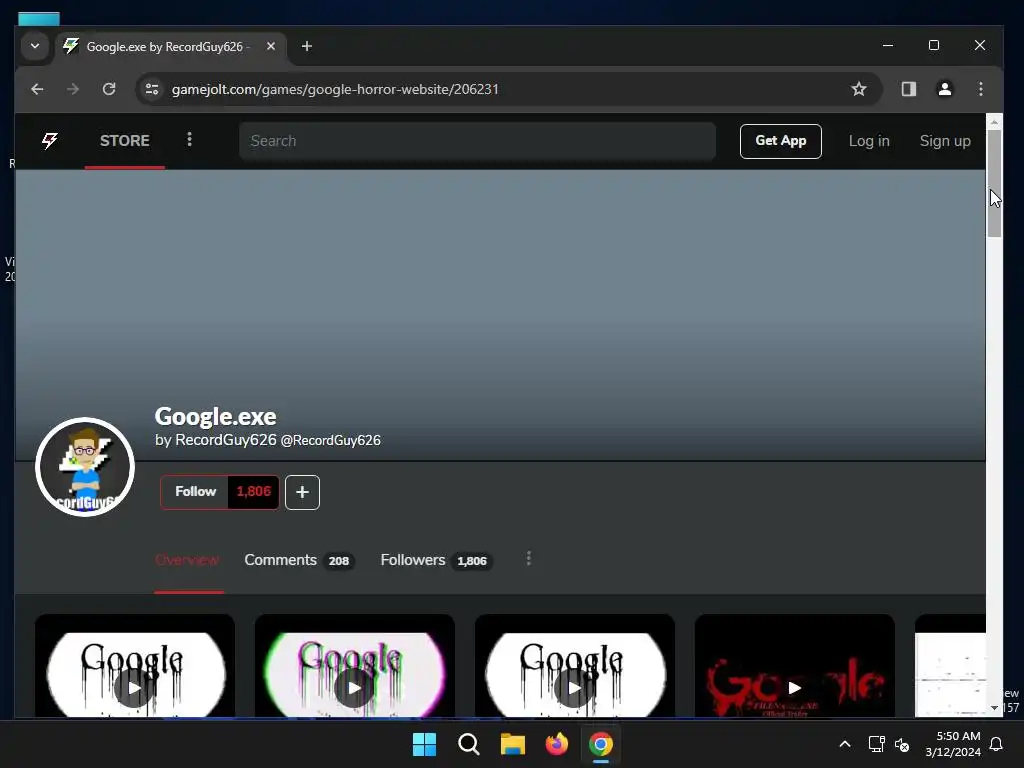Click the page vertical scrollbar thumb
This screenshot has width=1024, height=768.
pyautogui.click(x=994, y=184)
